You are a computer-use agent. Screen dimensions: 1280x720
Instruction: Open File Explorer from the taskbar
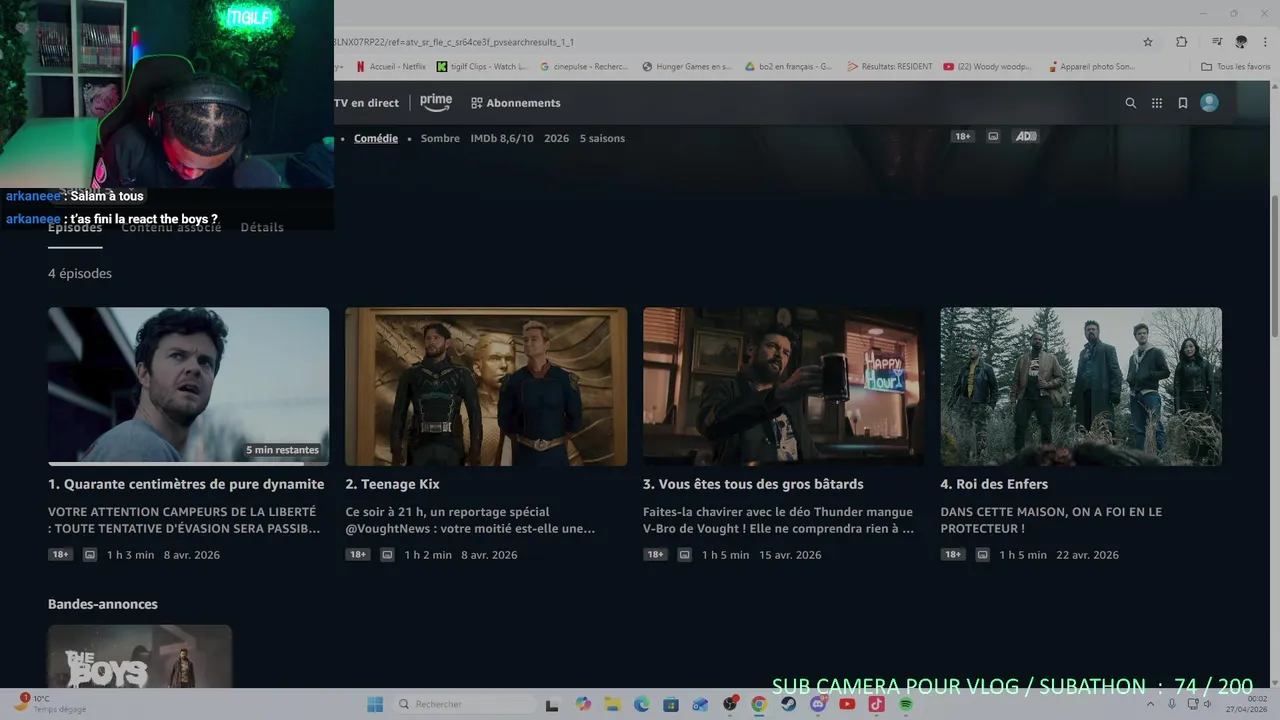click(x=613, y=704)
